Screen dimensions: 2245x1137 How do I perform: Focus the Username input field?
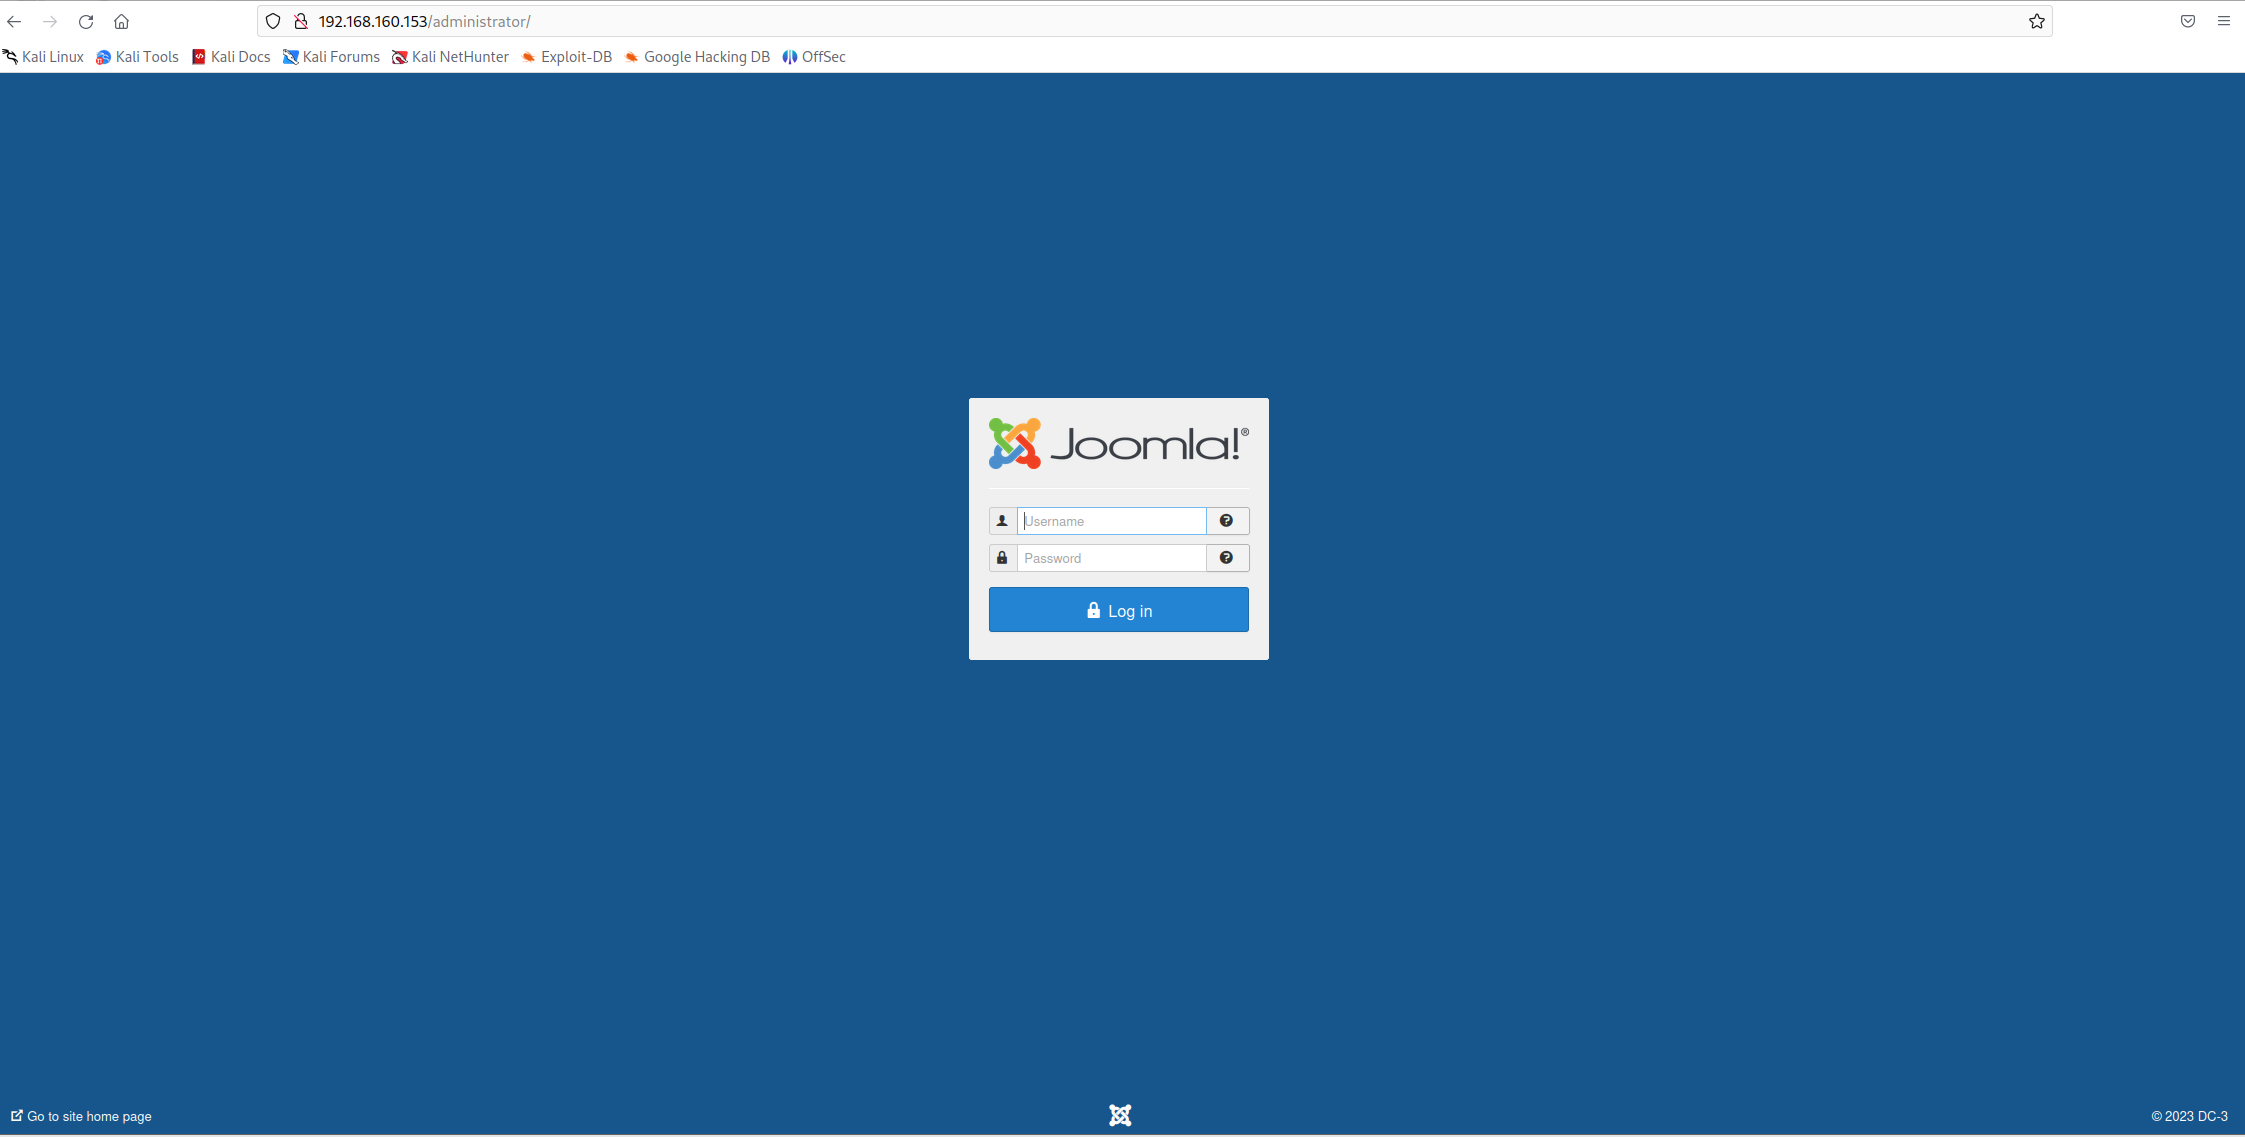1111,521
